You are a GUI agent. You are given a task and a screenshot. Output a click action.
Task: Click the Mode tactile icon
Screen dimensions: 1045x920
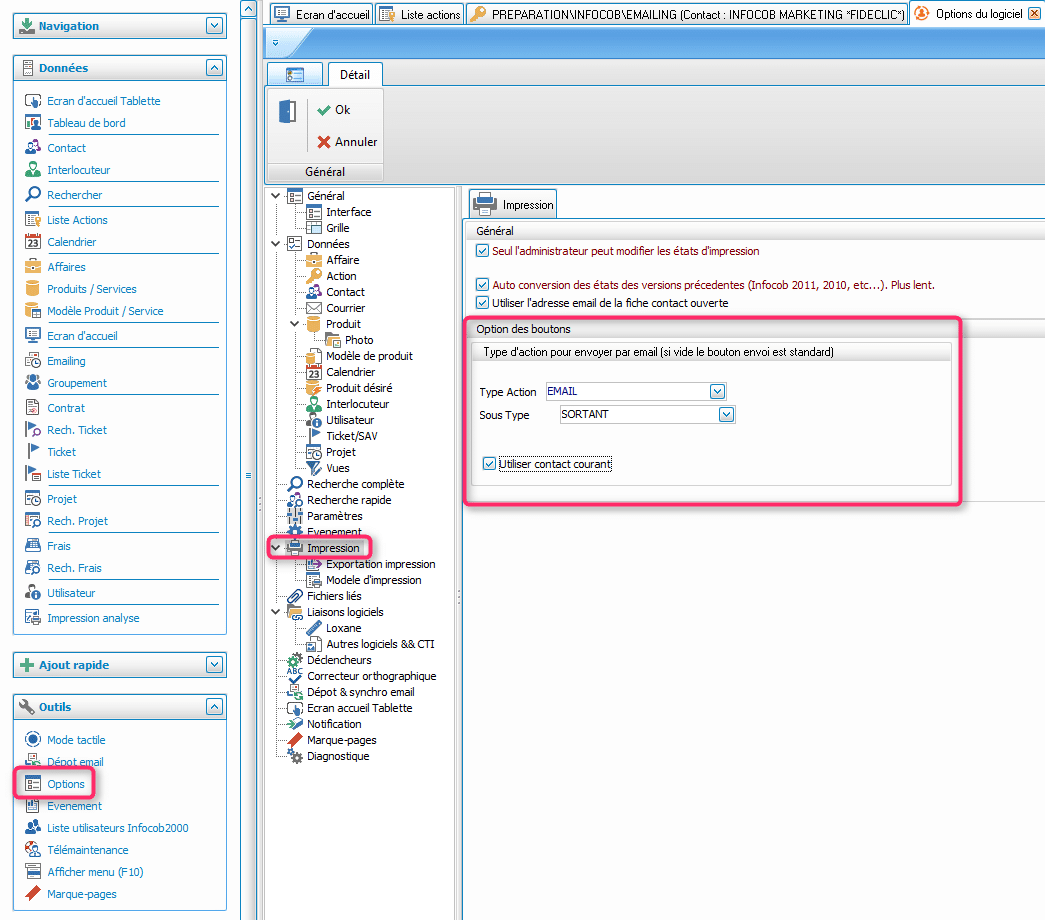pos(32,740)
